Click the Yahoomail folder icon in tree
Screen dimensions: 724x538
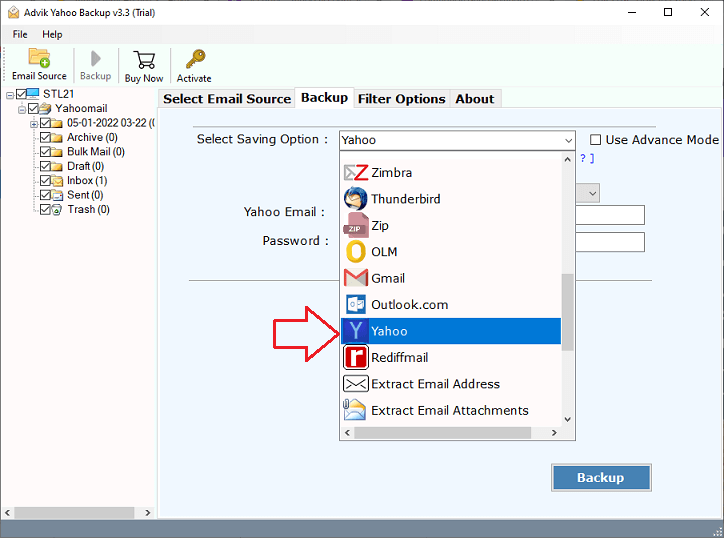point(45,109)
